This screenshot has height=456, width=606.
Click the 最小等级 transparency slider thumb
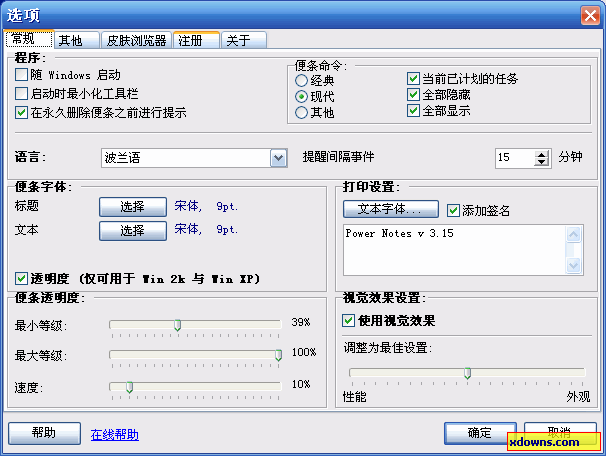tap(177, 325)
